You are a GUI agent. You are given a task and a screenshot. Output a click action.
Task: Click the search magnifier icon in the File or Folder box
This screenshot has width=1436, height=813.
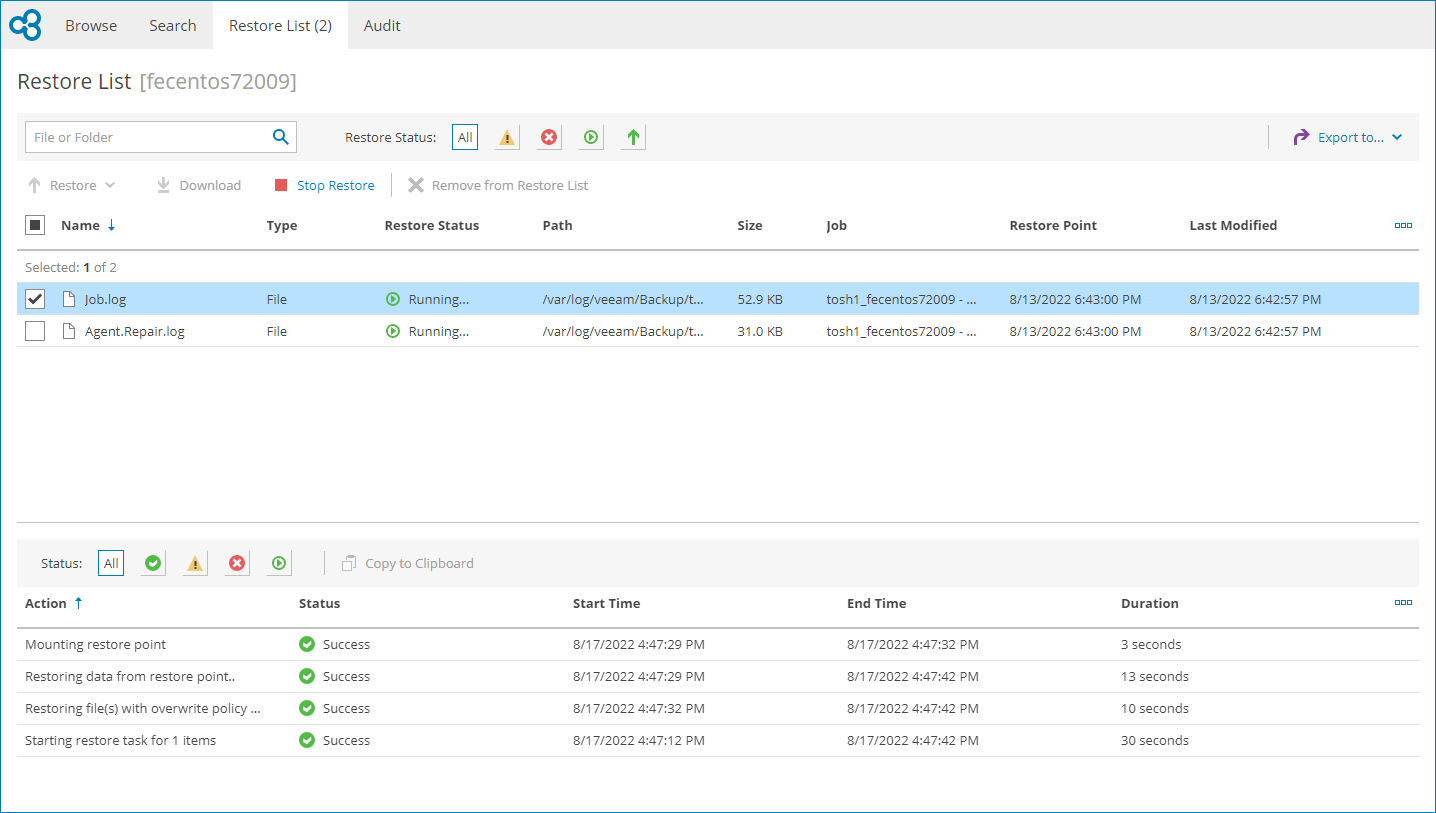[x=281, y=137]
